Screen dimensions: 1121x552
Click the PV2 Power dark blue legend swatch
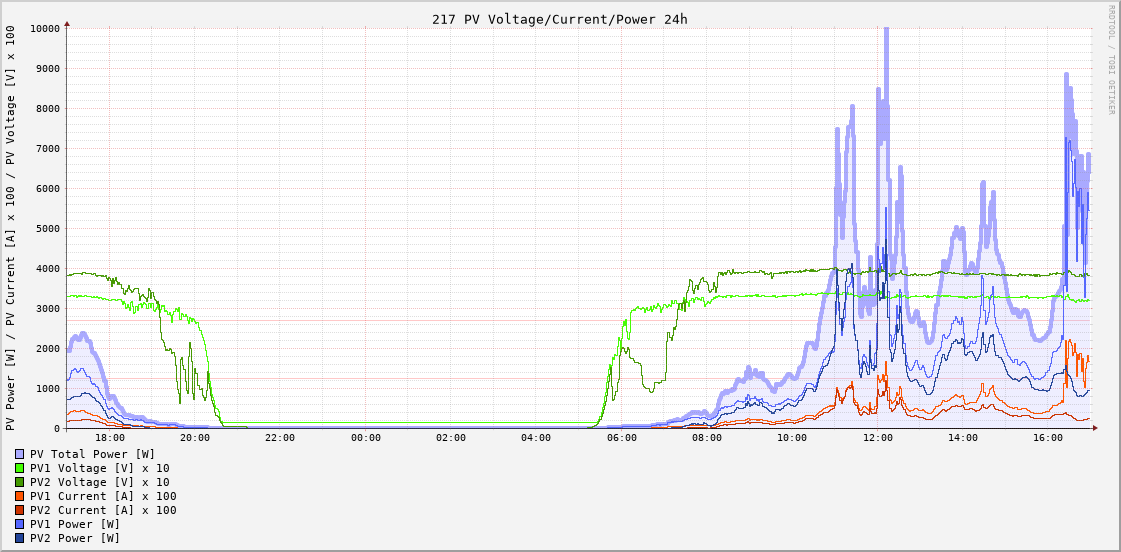click(19, 538)
